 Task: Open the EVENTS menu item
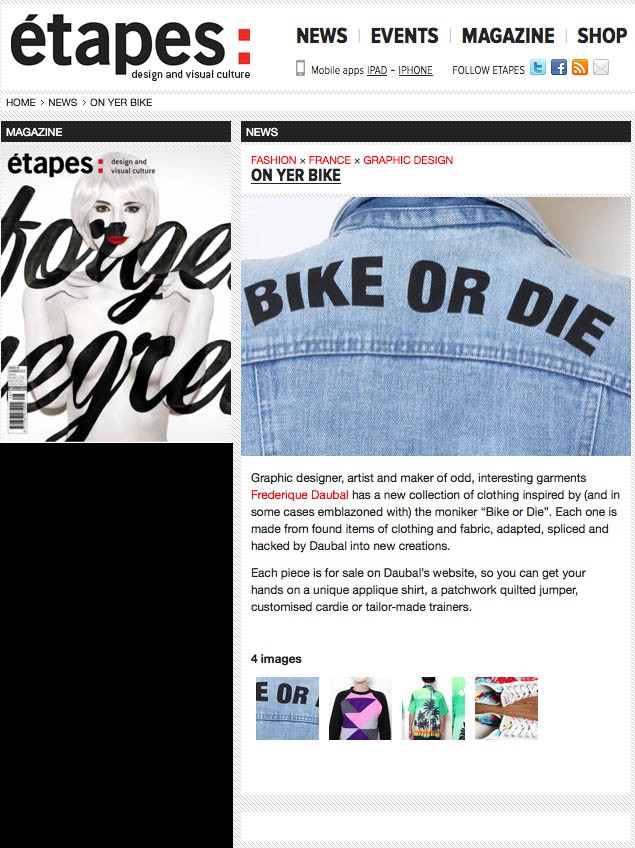(405, 36)
